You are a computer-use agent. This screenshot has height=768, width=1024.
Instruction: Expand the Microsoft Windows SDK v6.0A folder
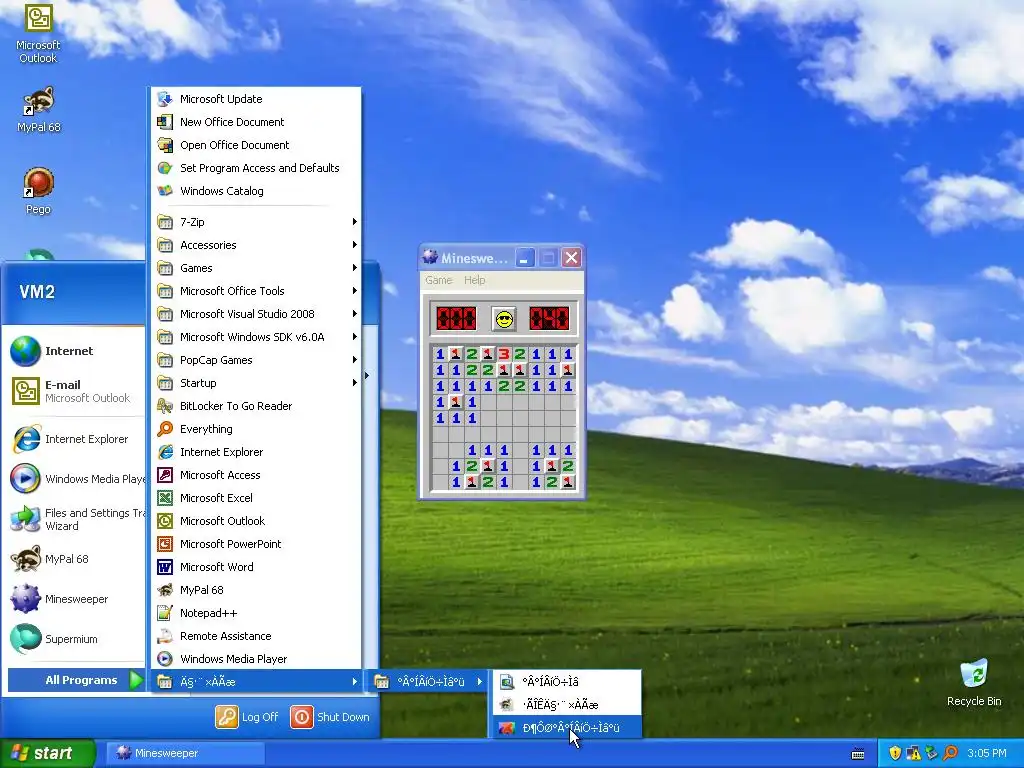pos(256,337)
